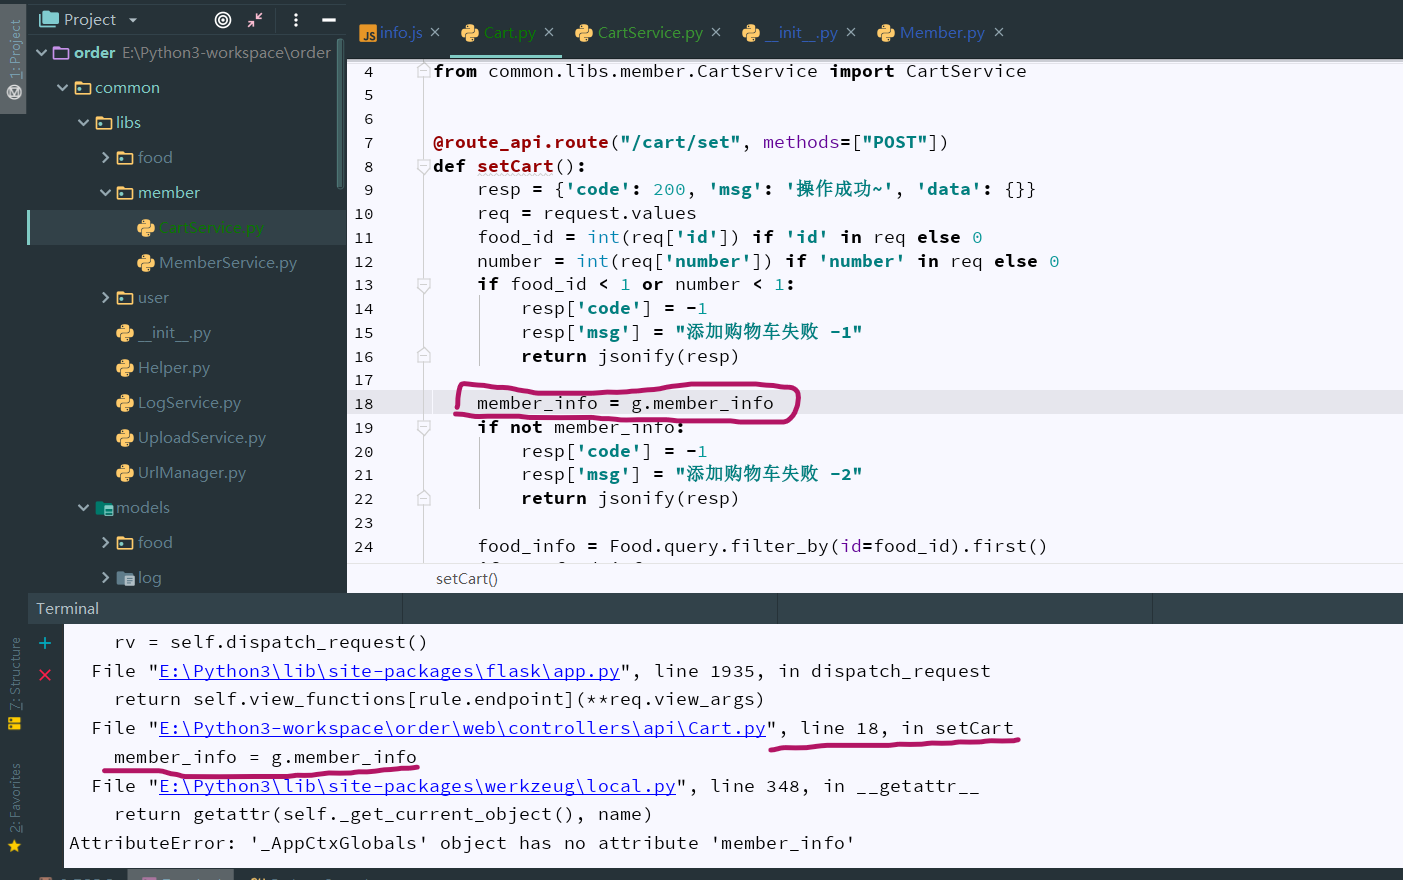The width and height of the screenshot is (1403, 880).
Task: Collapse the models folder arrow
Action: (x=83, y=507)
